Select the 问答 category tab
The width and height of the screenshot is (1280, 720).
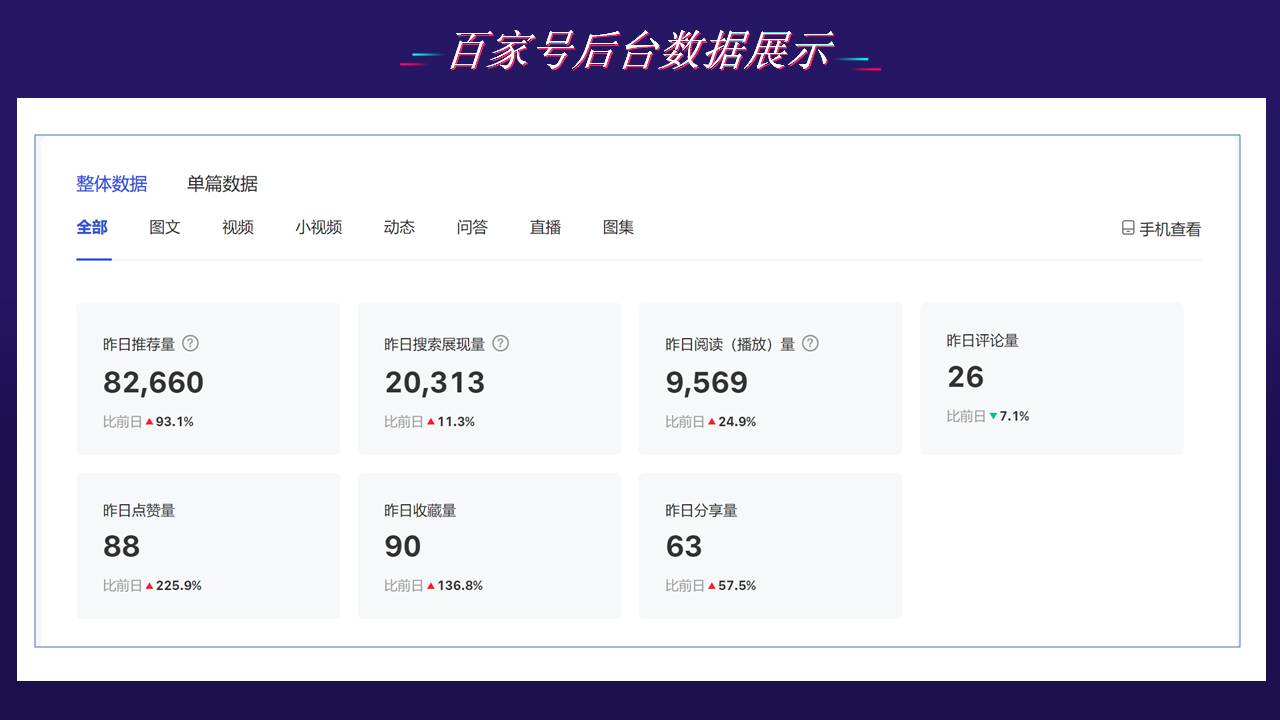472,227
